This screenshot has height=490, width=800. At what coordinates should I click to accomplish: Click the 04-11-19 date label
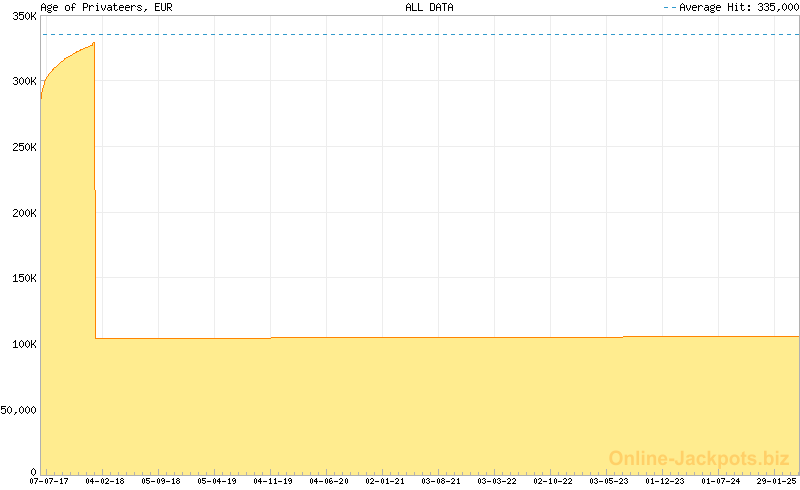click(273, 481)
